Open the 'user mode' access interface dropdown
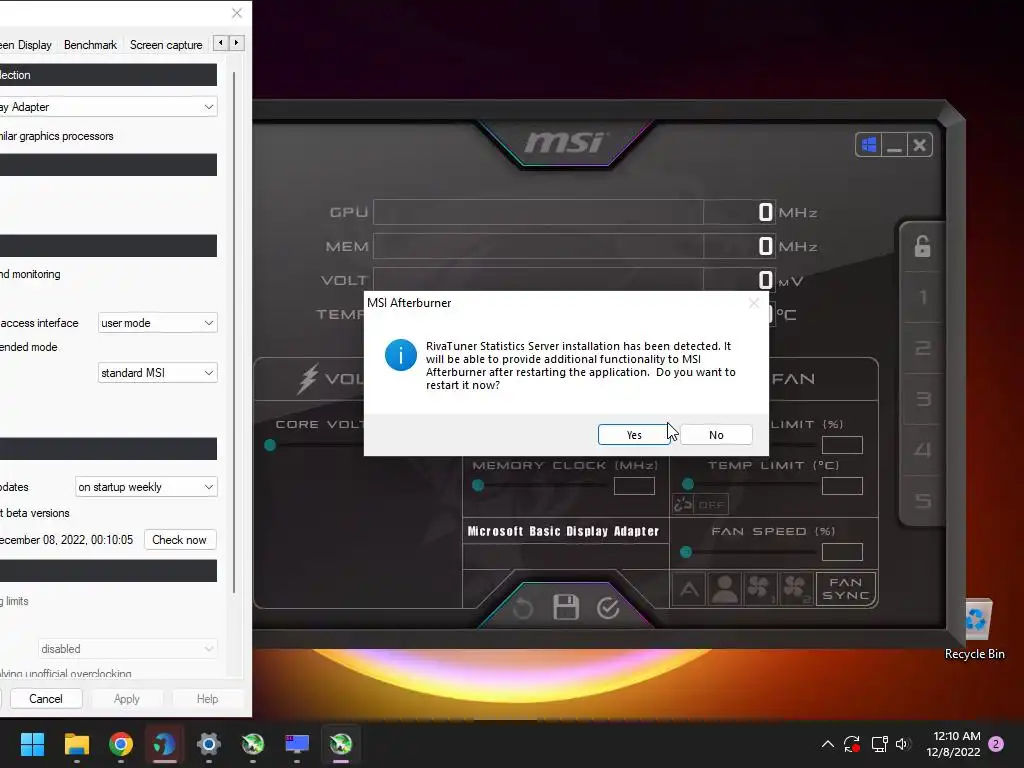Screen dimensions: 1024x768 [x=157, y=323]
